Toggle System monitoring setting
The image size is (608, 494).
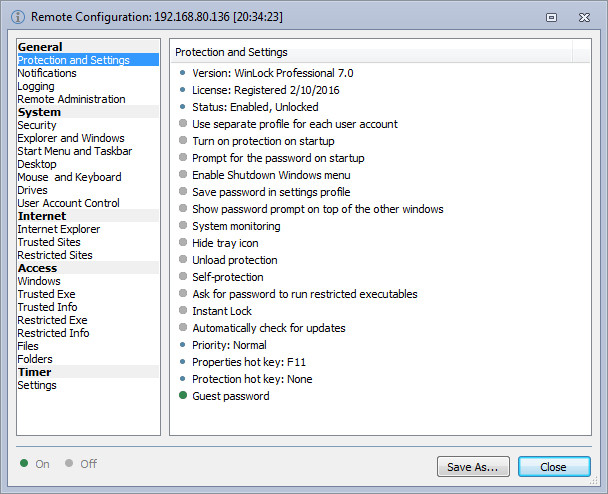tap(236, 226)
